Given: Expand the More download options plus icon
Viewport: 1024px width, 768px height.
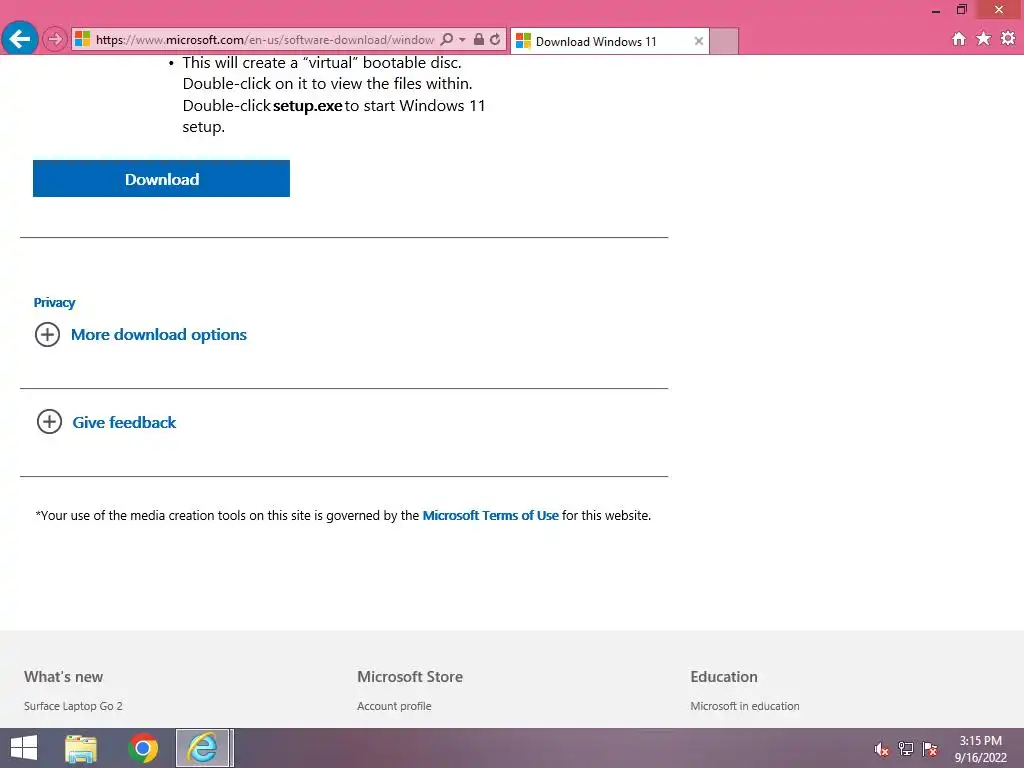Looking at the screenshot, I should pos(47,334).
